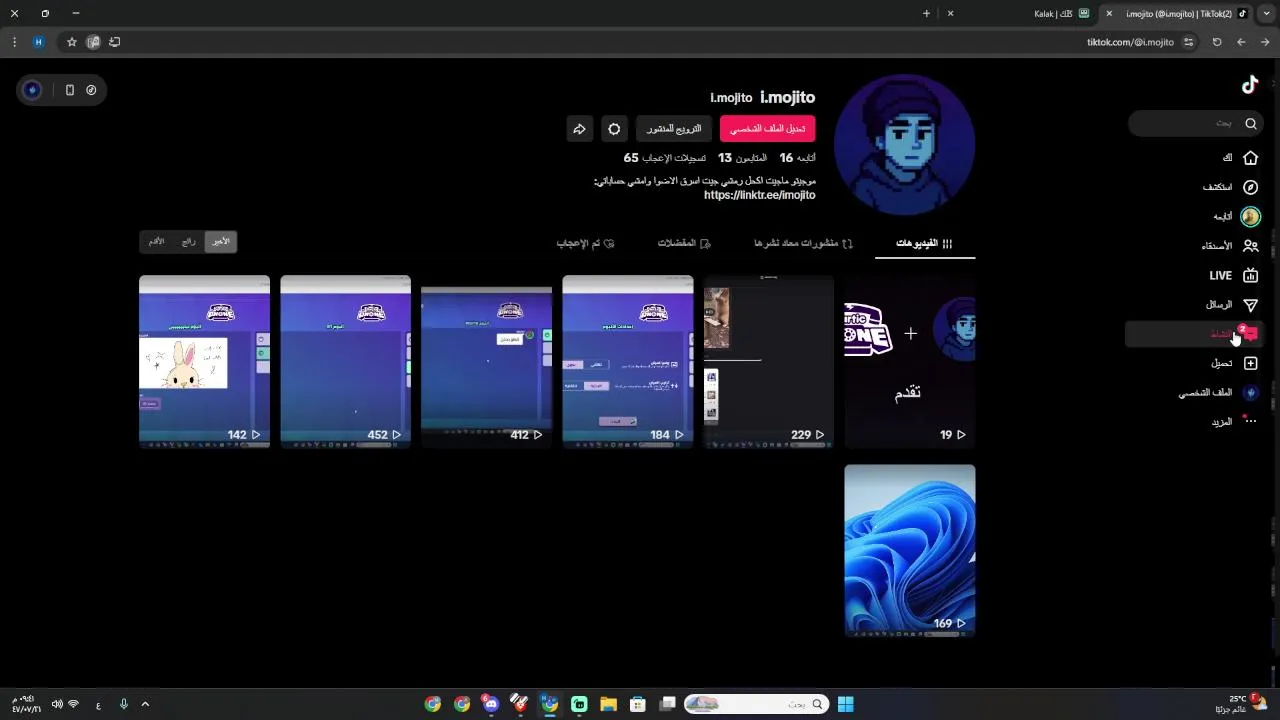Open the Chrome profile H avatar

pyautogui.click(x=38, y=42)
